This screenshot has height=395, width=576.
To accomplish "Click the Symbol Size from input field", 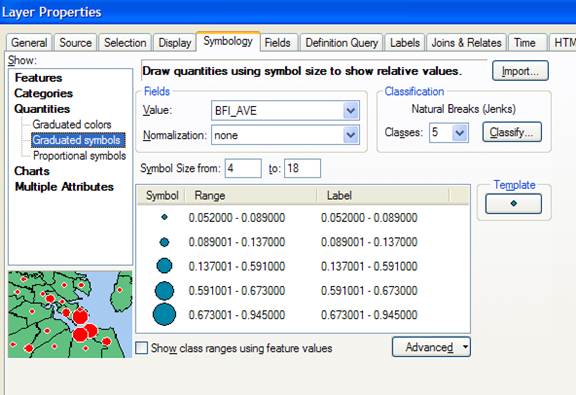I will pyautogui.click(x=243, y=168).
